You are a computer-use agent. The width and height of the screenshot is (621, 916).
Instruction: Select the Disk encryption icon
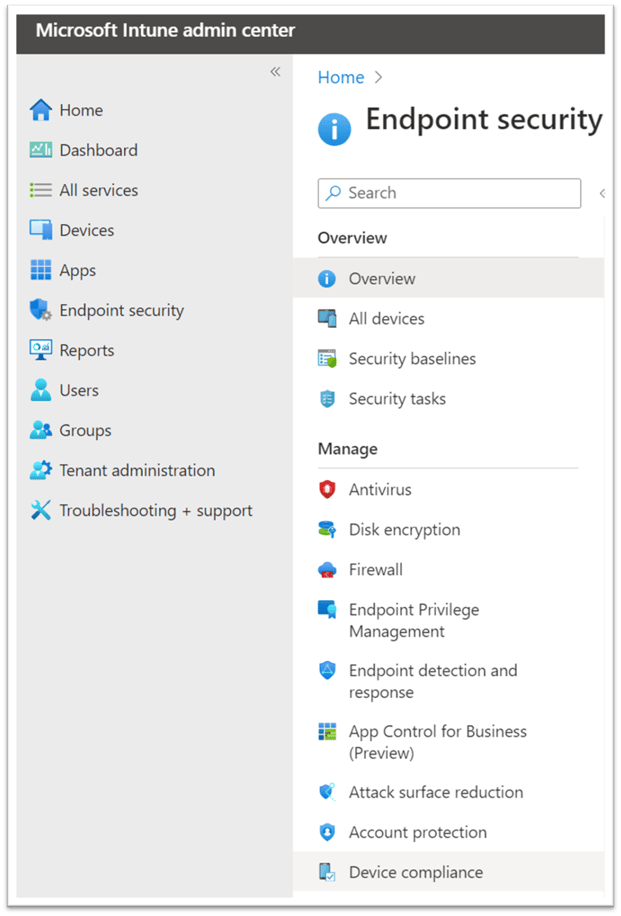pyautogui.click(x=327, y=530)
